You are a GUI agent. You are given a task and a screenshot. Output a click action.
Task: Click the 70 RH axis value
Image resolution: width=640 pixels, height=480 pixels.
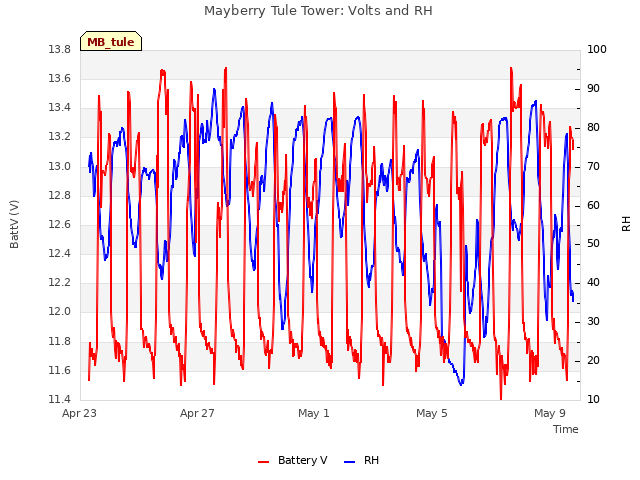(593, 167)
